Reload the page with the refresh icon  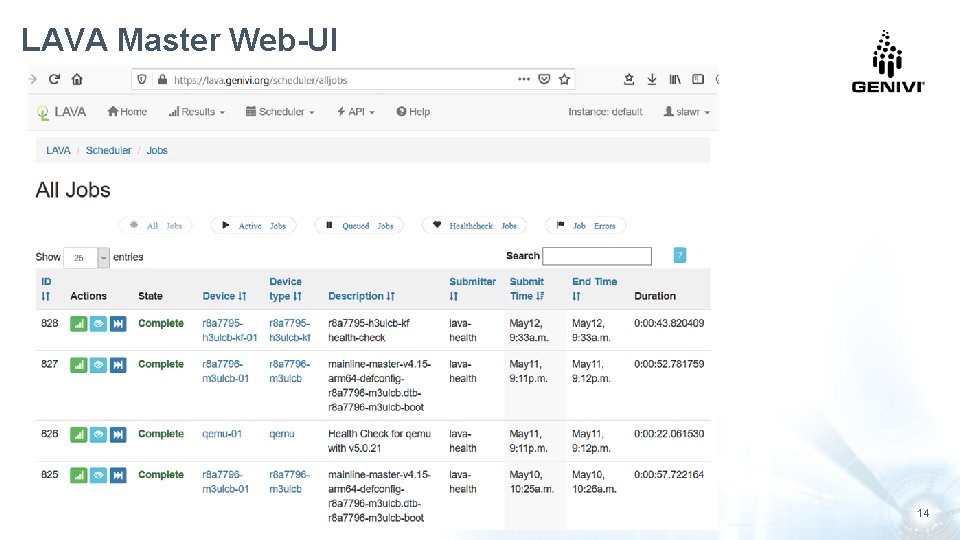pos(54,79)
